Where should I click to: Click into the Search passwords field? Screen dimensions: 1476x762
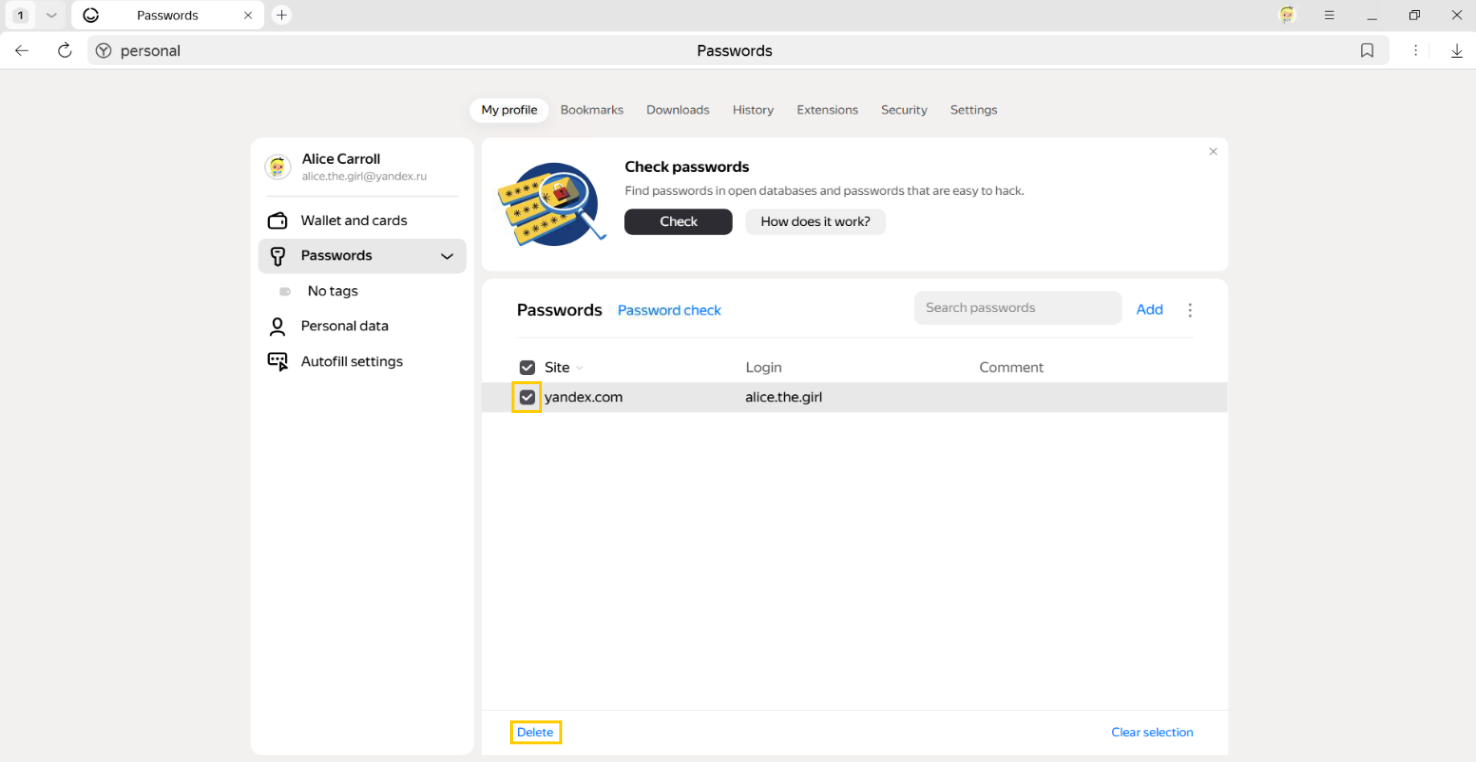click(1017, 308)
